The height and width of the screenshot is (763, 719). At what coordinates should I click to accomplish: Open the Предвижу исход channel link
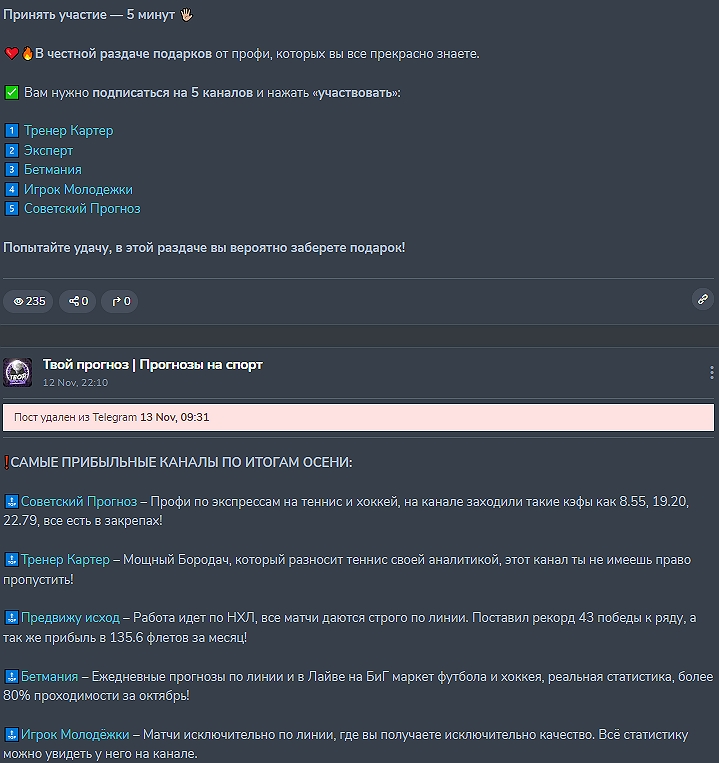click(70, 618)
